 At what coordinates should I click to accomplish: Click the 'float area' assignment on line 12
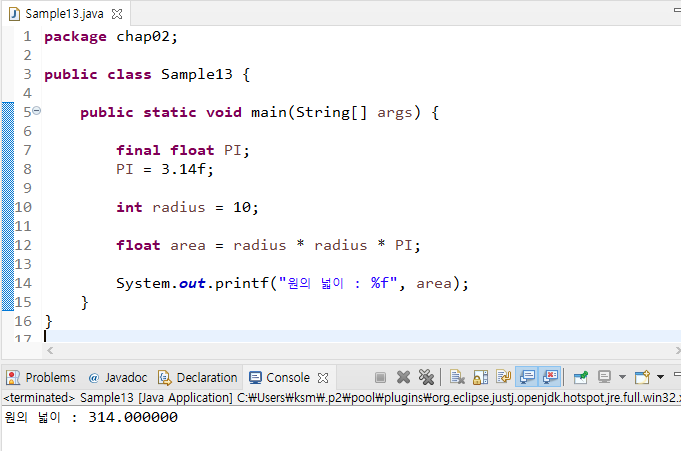pyautogui.click(x=268, y=245)
